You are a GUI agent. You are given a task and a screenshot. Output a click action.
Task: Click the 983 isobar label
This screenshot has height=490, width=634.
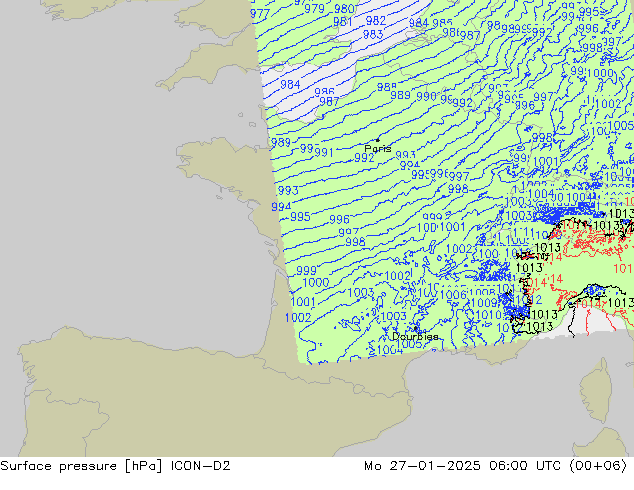373,34
